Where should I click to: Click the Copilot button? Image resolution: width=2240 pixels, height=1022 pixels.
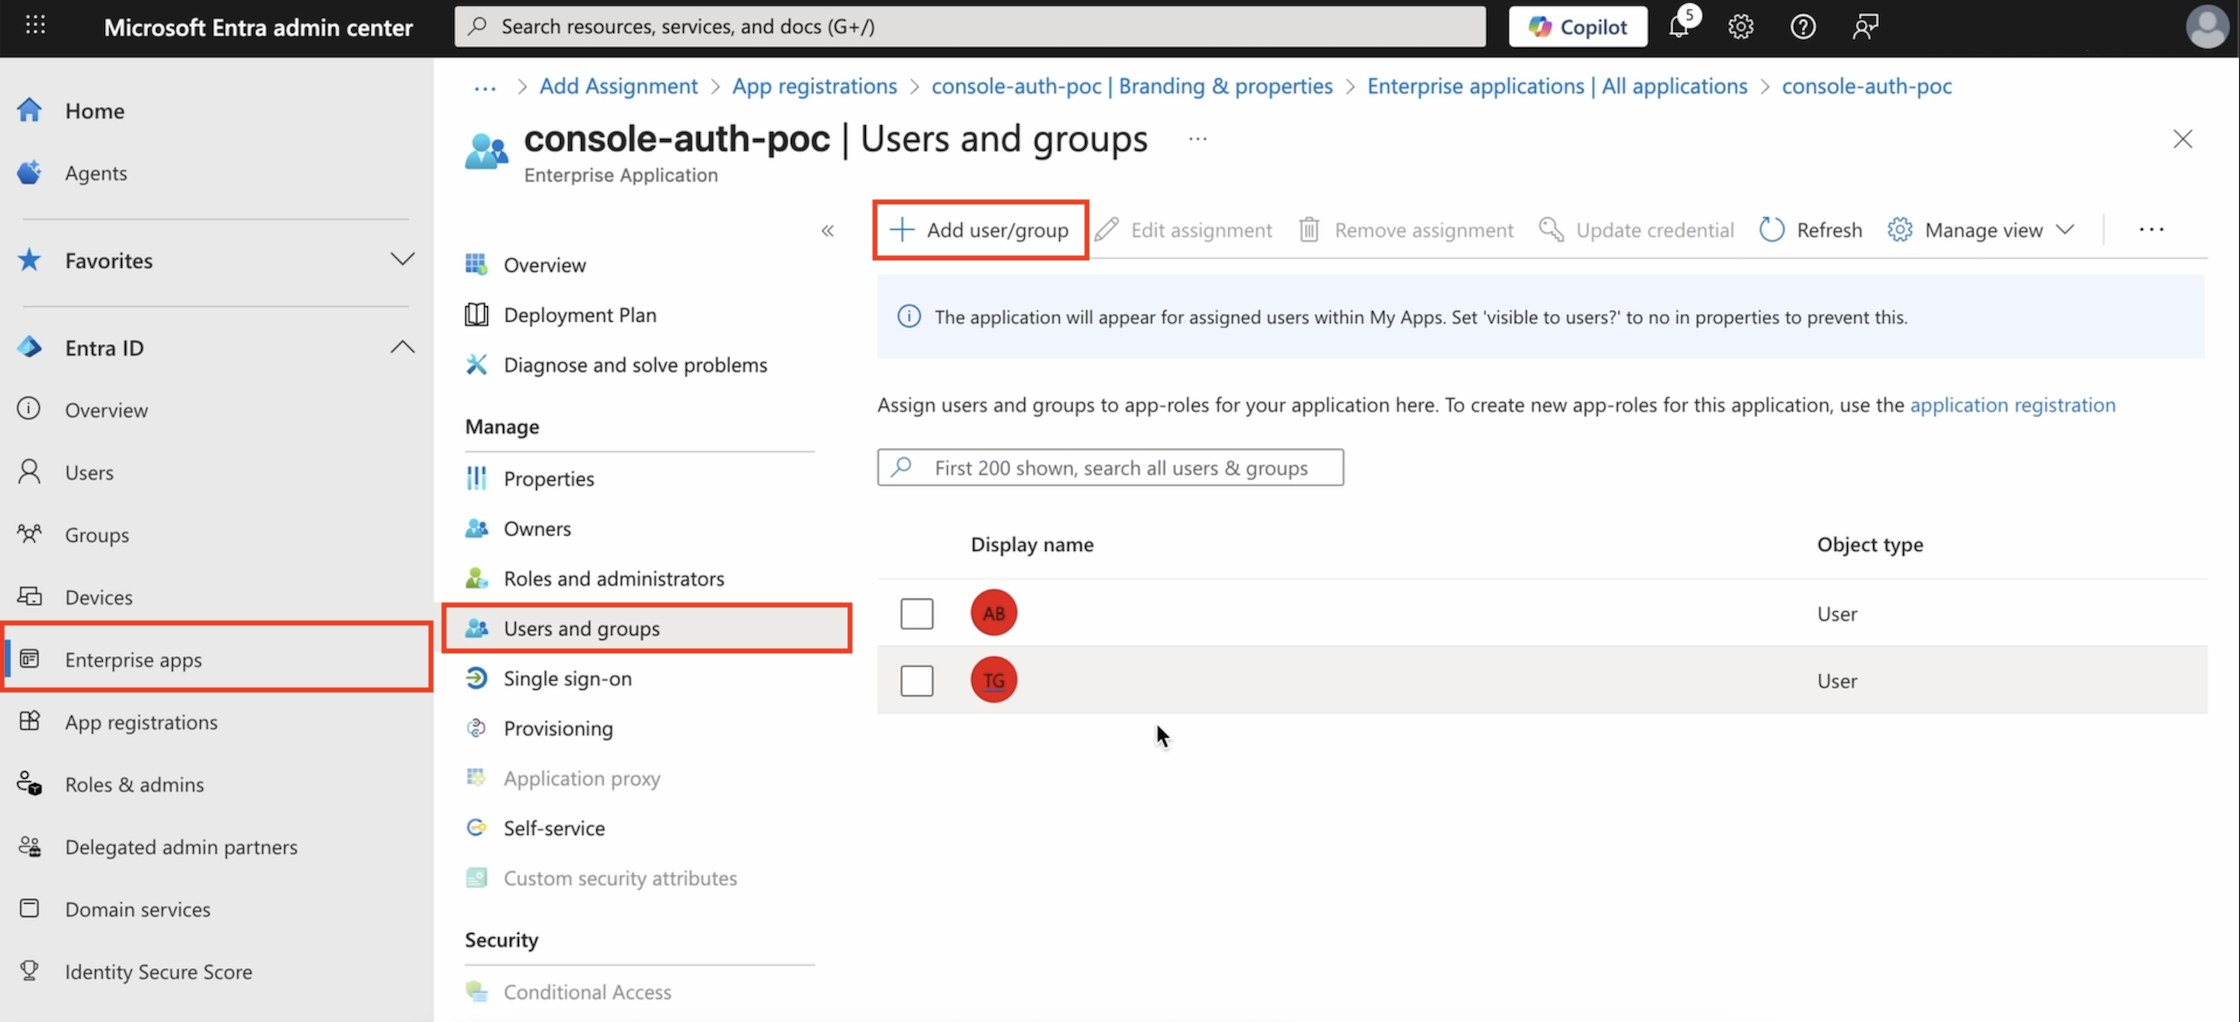point(1577,27)
